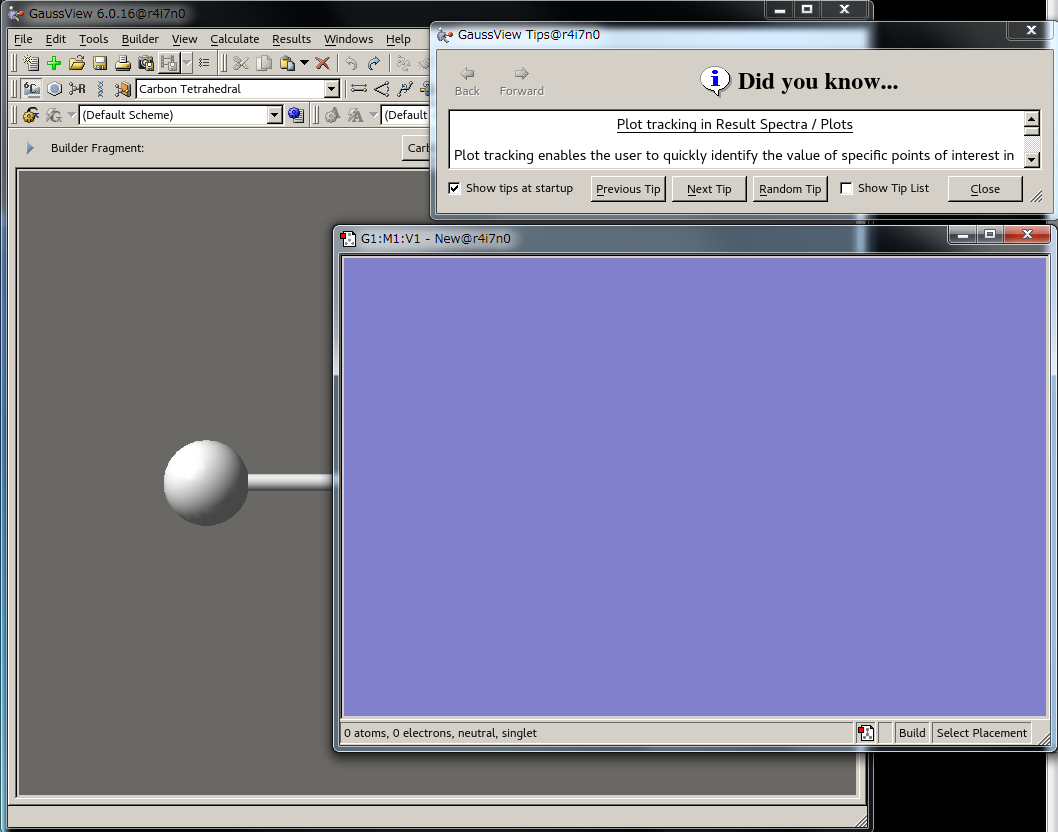
Task: Expand the paste options arrow
Action: pos(304,63)
